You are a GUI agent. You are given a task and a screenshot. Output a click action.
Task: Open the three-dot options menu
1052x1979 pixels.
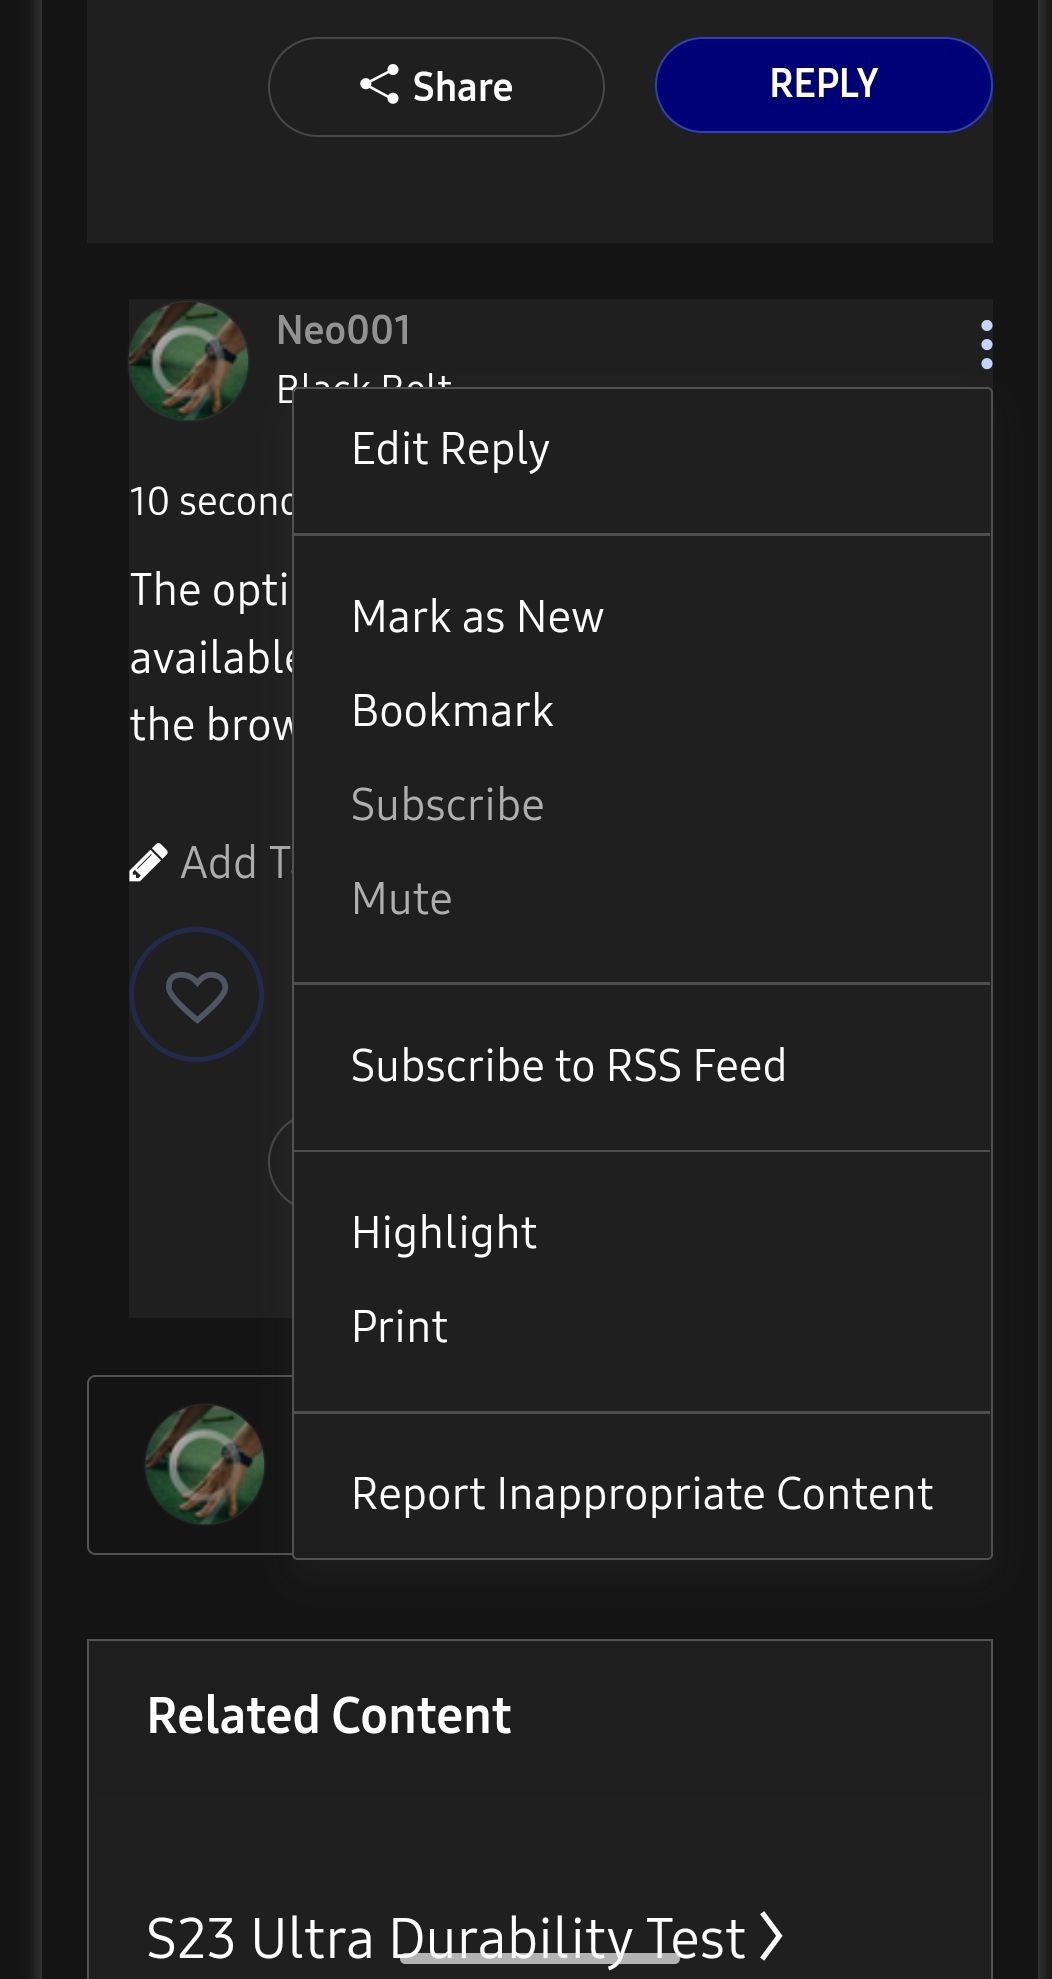(x=986, y=345)
